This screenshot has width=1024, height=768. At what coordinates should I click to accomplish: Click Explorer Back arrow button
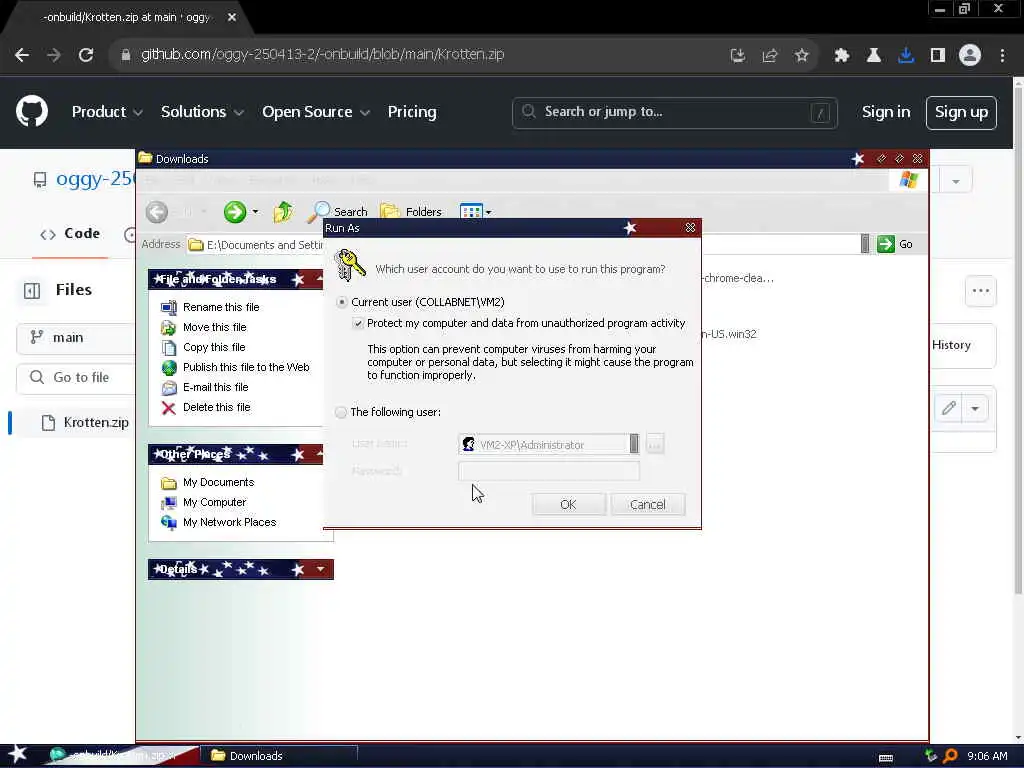tap(157, 212)
